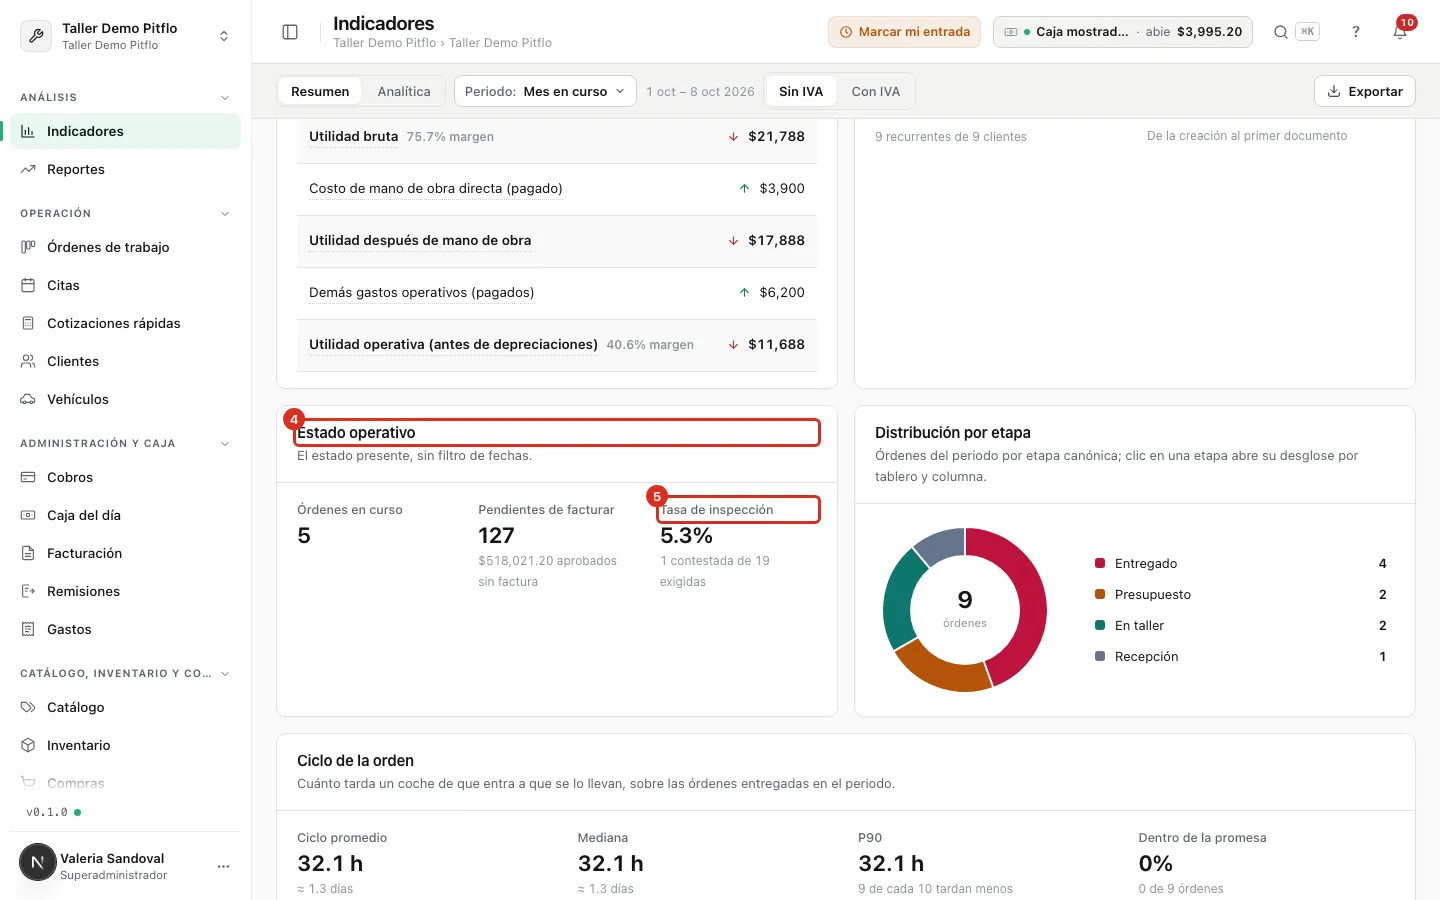1440x900 pixels.
Task: Click the Presupuesto legend row
Action: (1241, 594)
